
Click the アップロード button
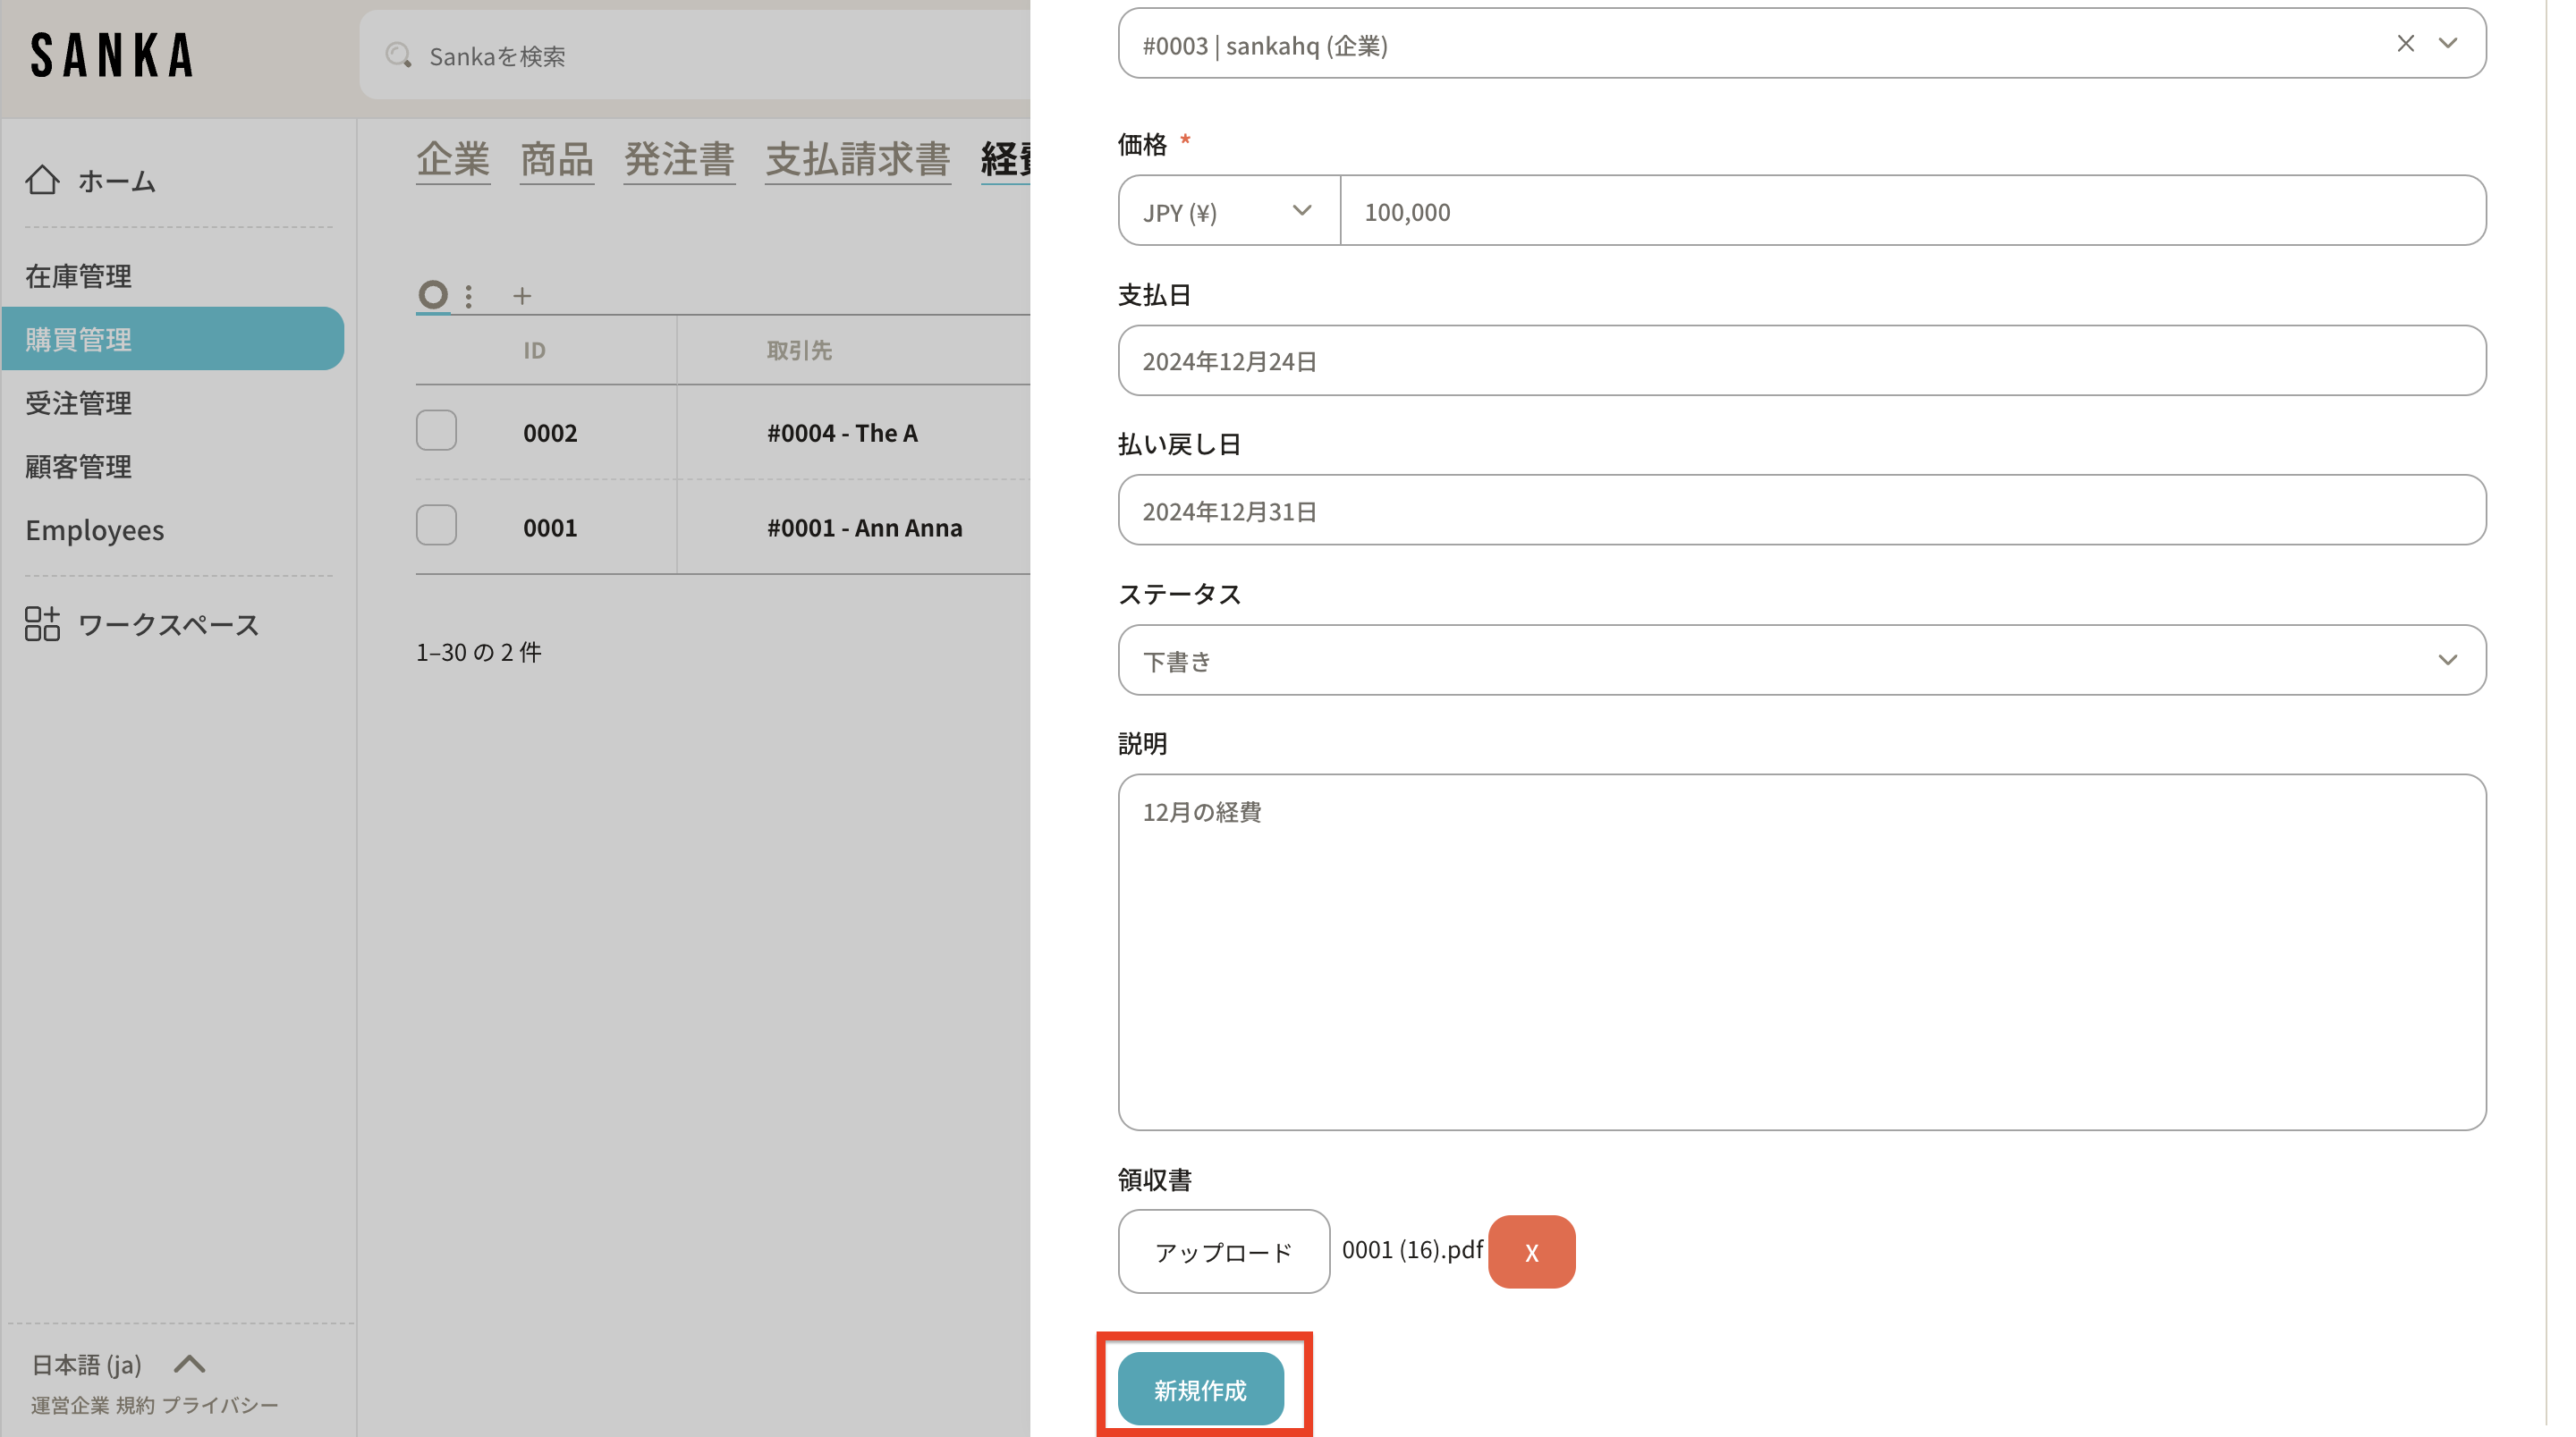coord(1223,1251)
